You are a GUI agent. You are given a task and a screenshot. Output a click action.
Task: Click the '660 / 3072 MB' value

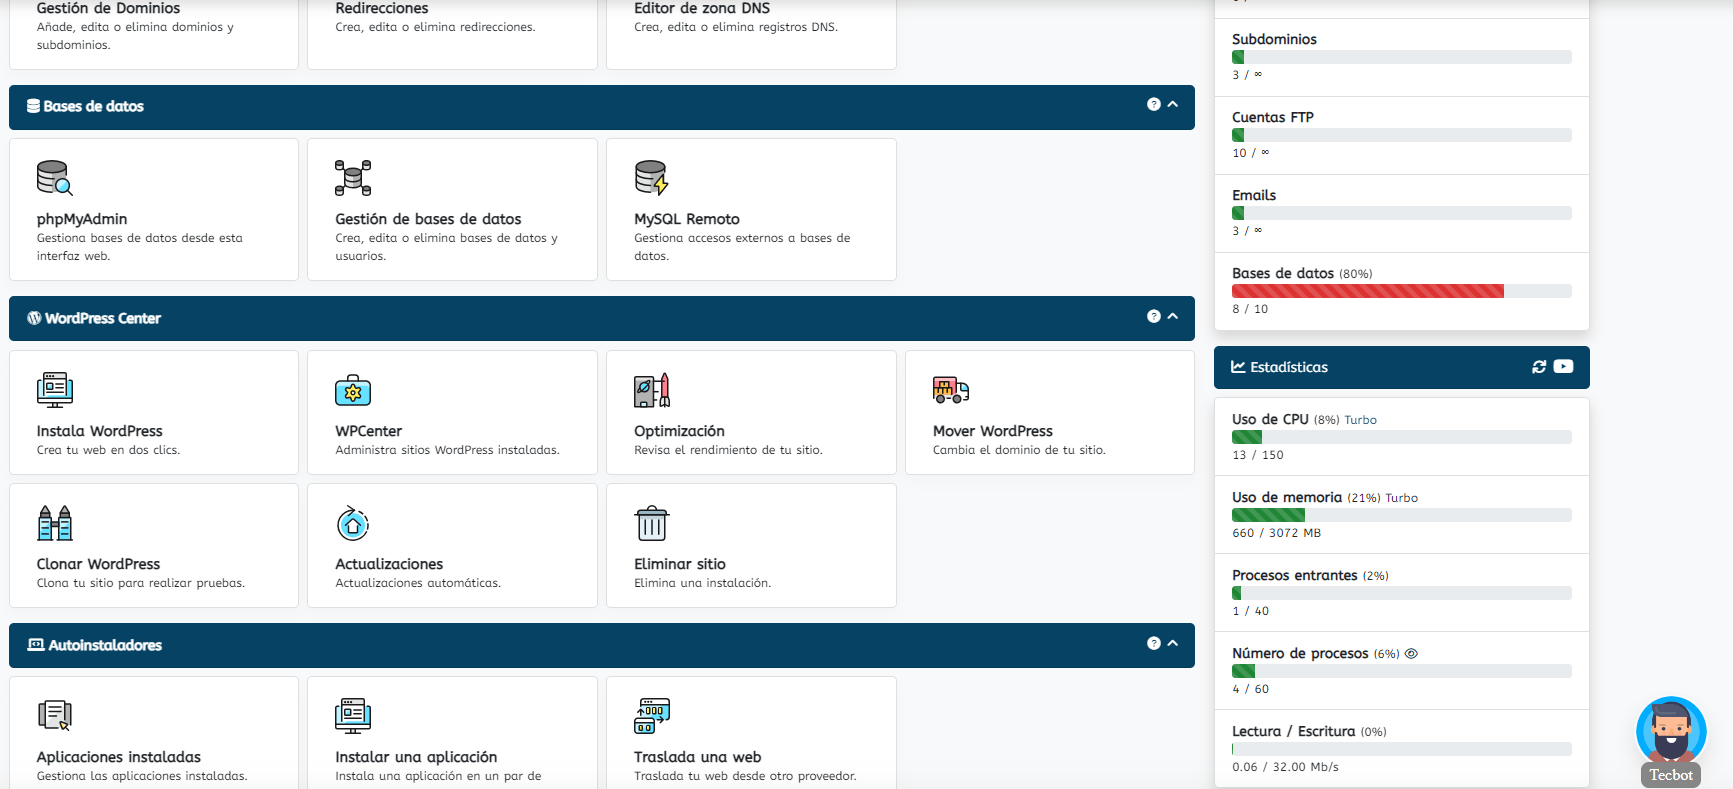1276,533
